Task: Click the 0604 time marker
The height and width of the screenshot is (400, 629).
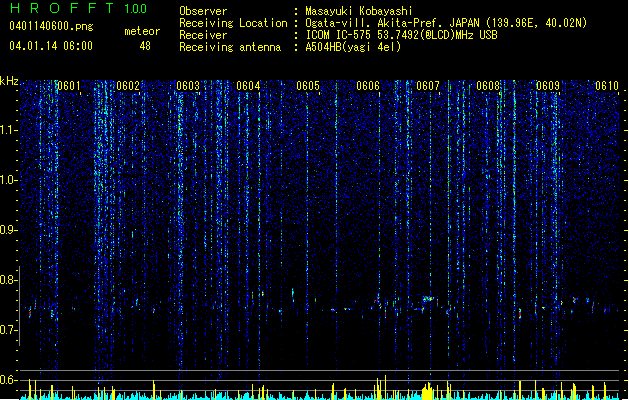Action: click(x=248, y=86)
